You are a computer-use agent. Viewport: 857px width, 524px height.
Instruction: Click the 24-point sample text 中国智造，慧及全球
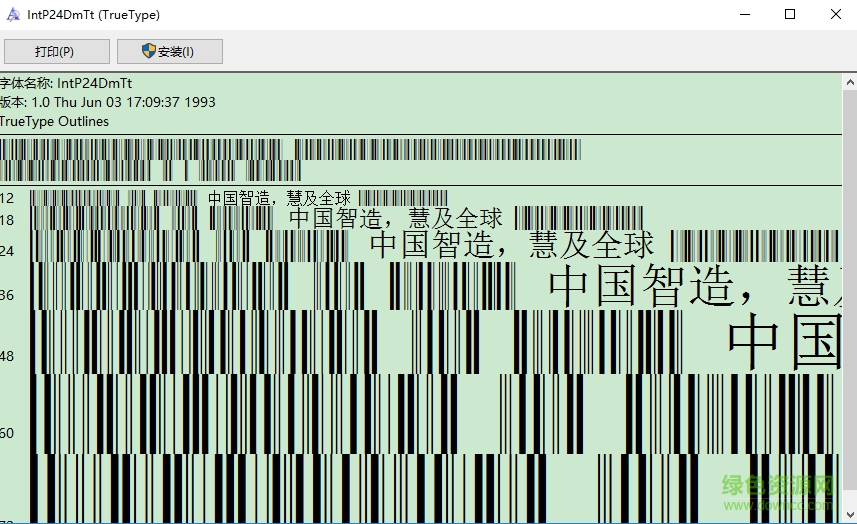click(x=512, y=244)
